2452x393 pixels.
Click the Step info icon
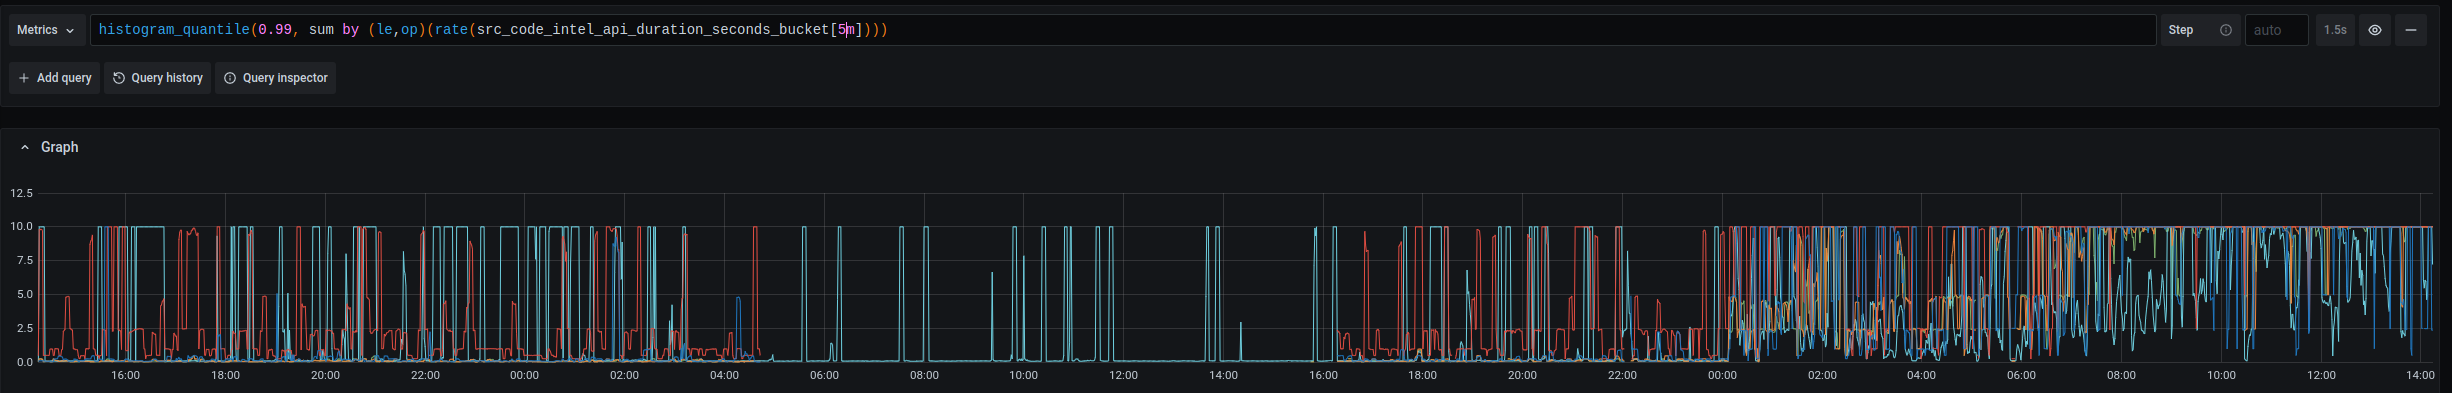coord(2226,30)
